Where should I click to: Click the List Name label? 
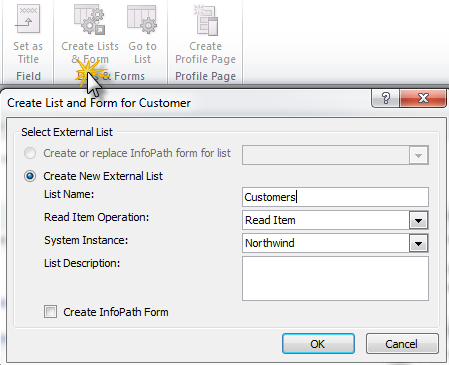[69, 194]
